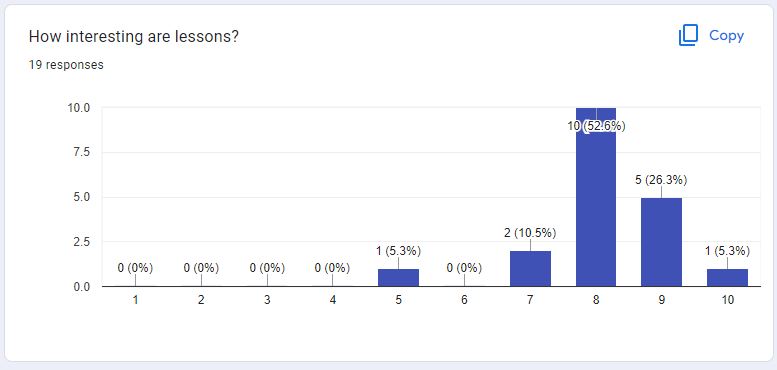
Task: Click the '1 (5.3%)' label above rating 10
Action: click(727, 251)
